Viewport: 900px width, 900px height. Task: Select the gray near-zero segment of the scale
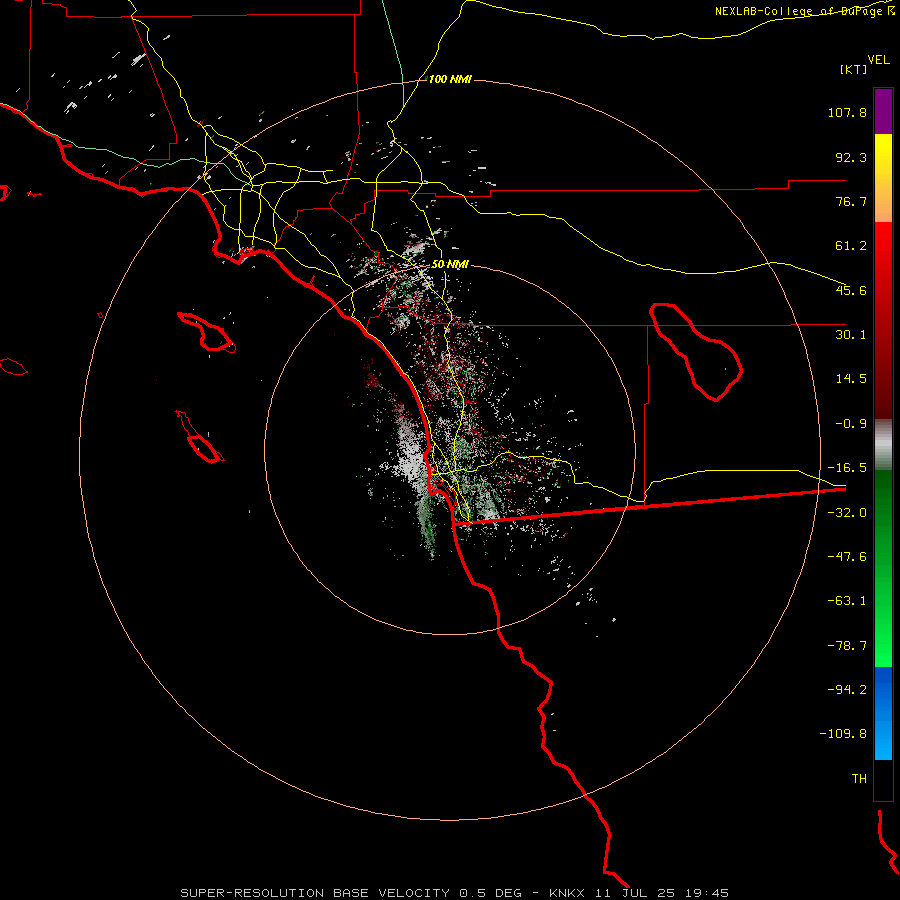[883, 444]
